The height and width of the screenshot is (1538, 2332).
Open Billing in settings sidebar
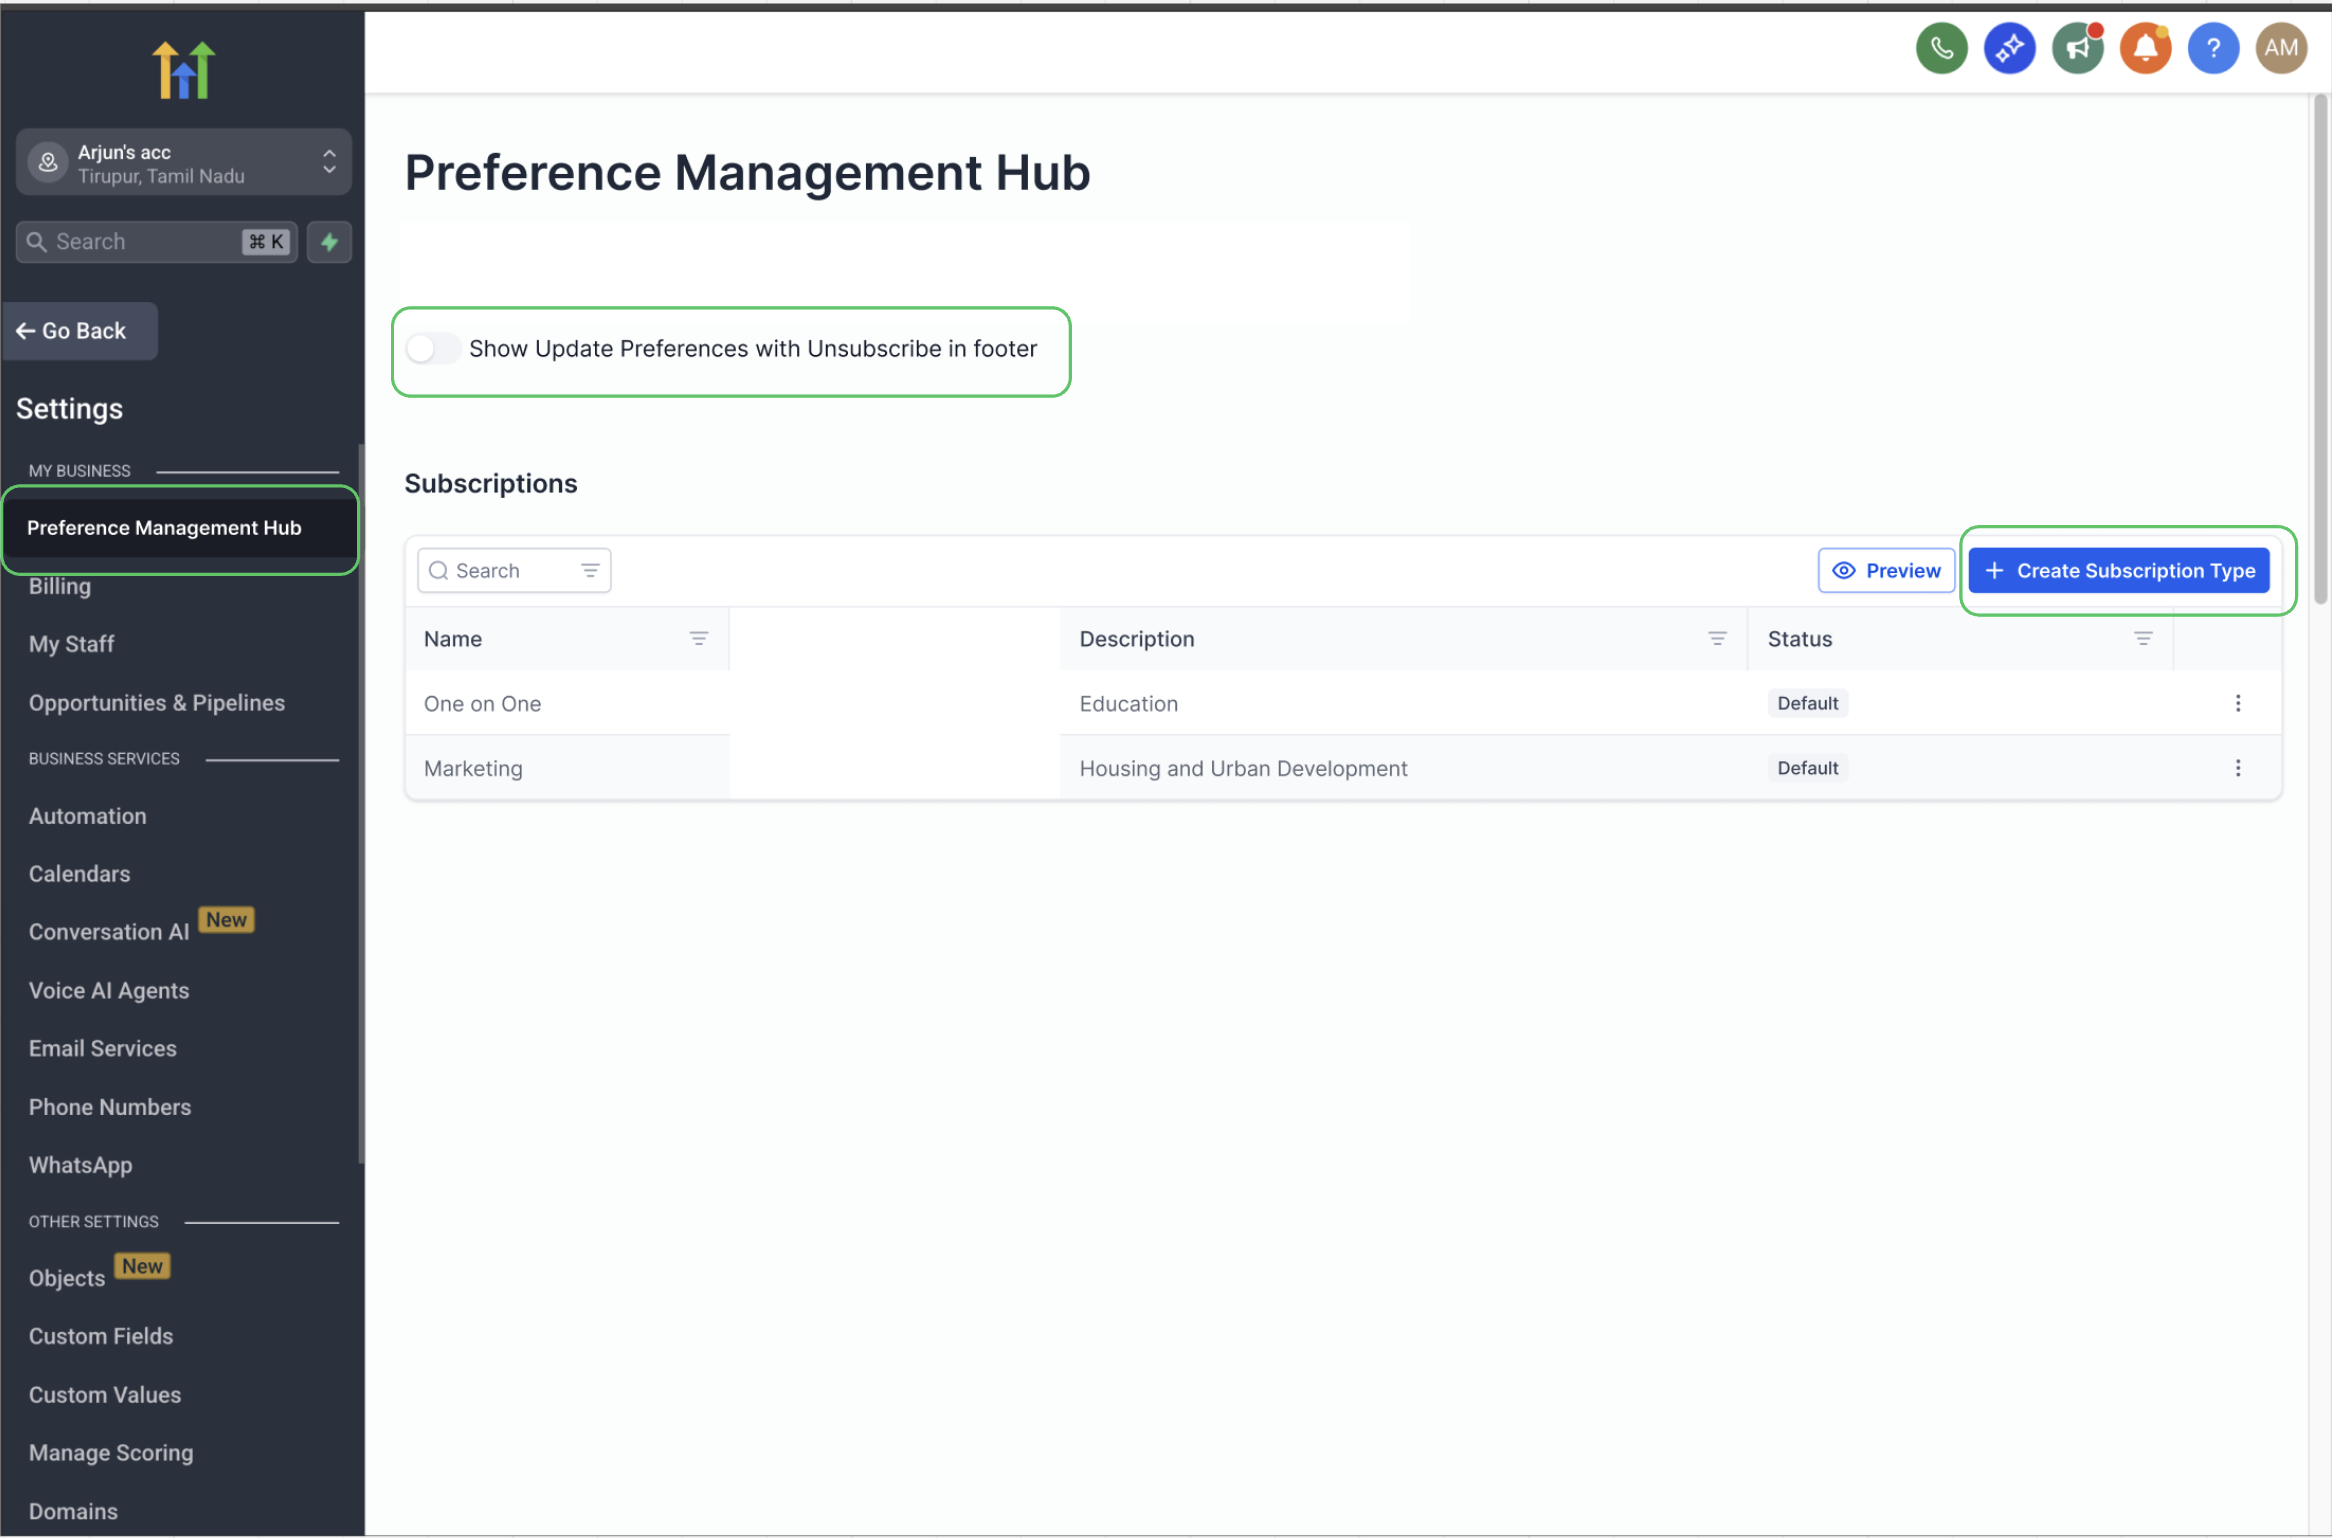point(60,587)
